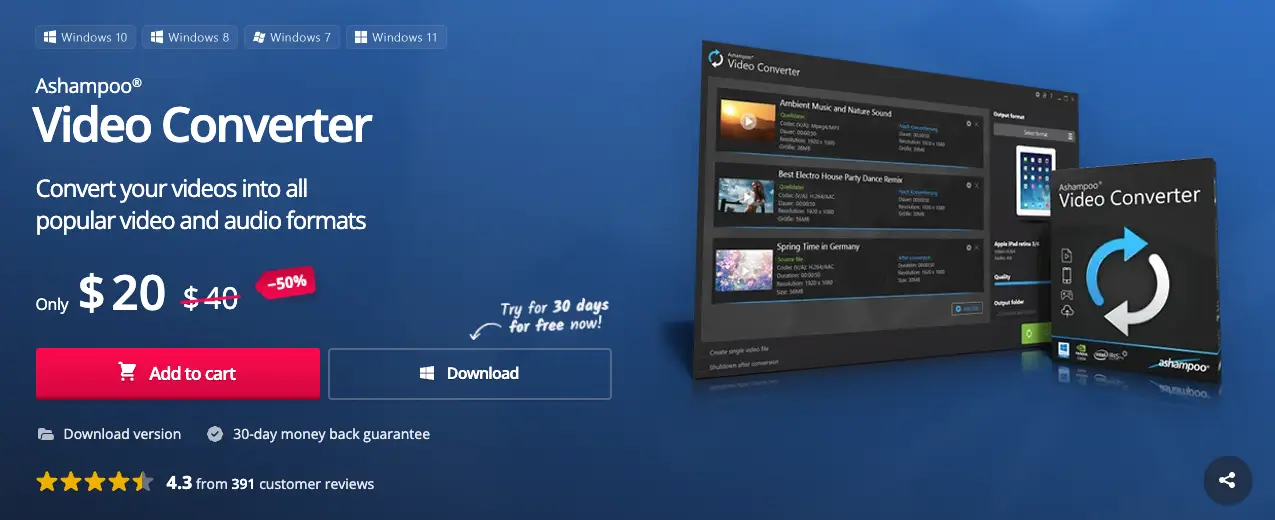The height and width of the screenshot is (520, 1275).
Task: Click the Windows 10 compatibility badge
Action: (x=85, y=38)
